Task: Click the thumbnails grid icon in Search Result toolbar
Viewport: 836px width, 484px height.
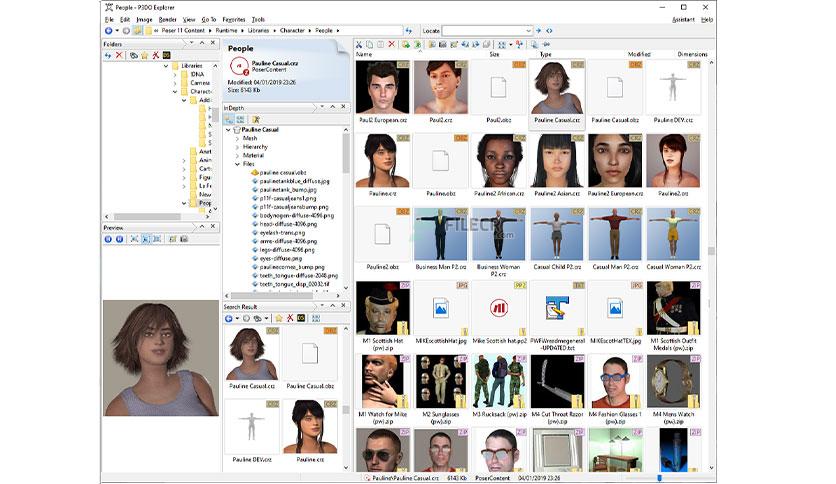Action: pyautogui.click(x=316, y=318)
